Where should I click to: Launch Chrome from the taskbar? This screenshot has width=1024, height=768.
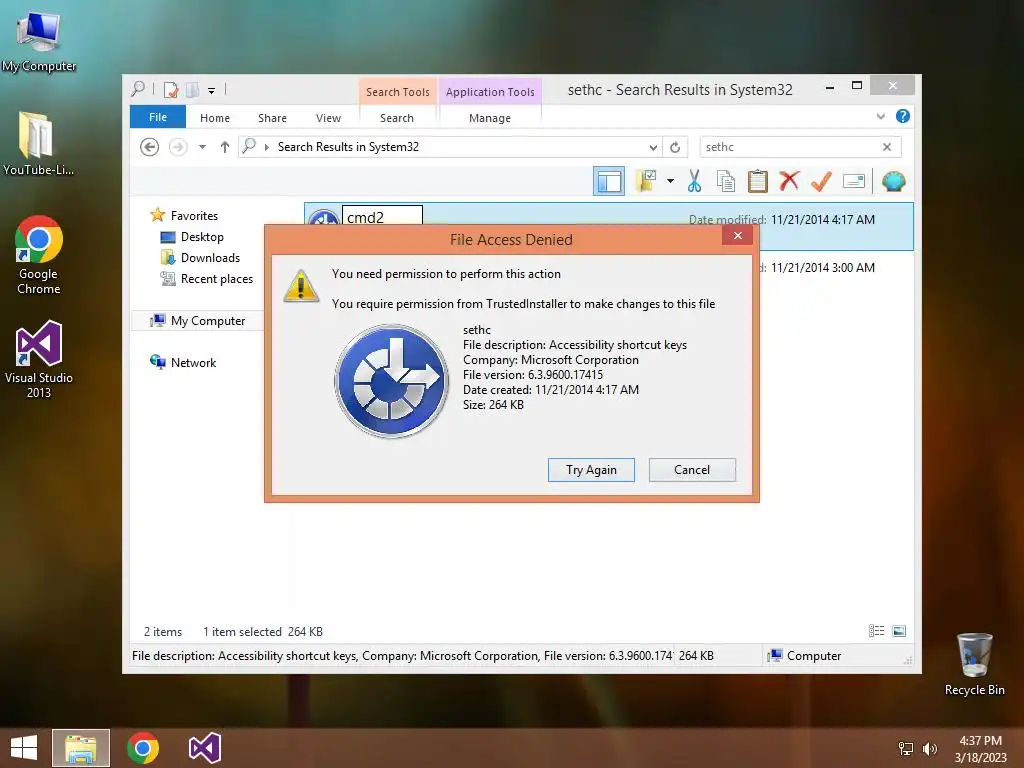tap(143, 748)
